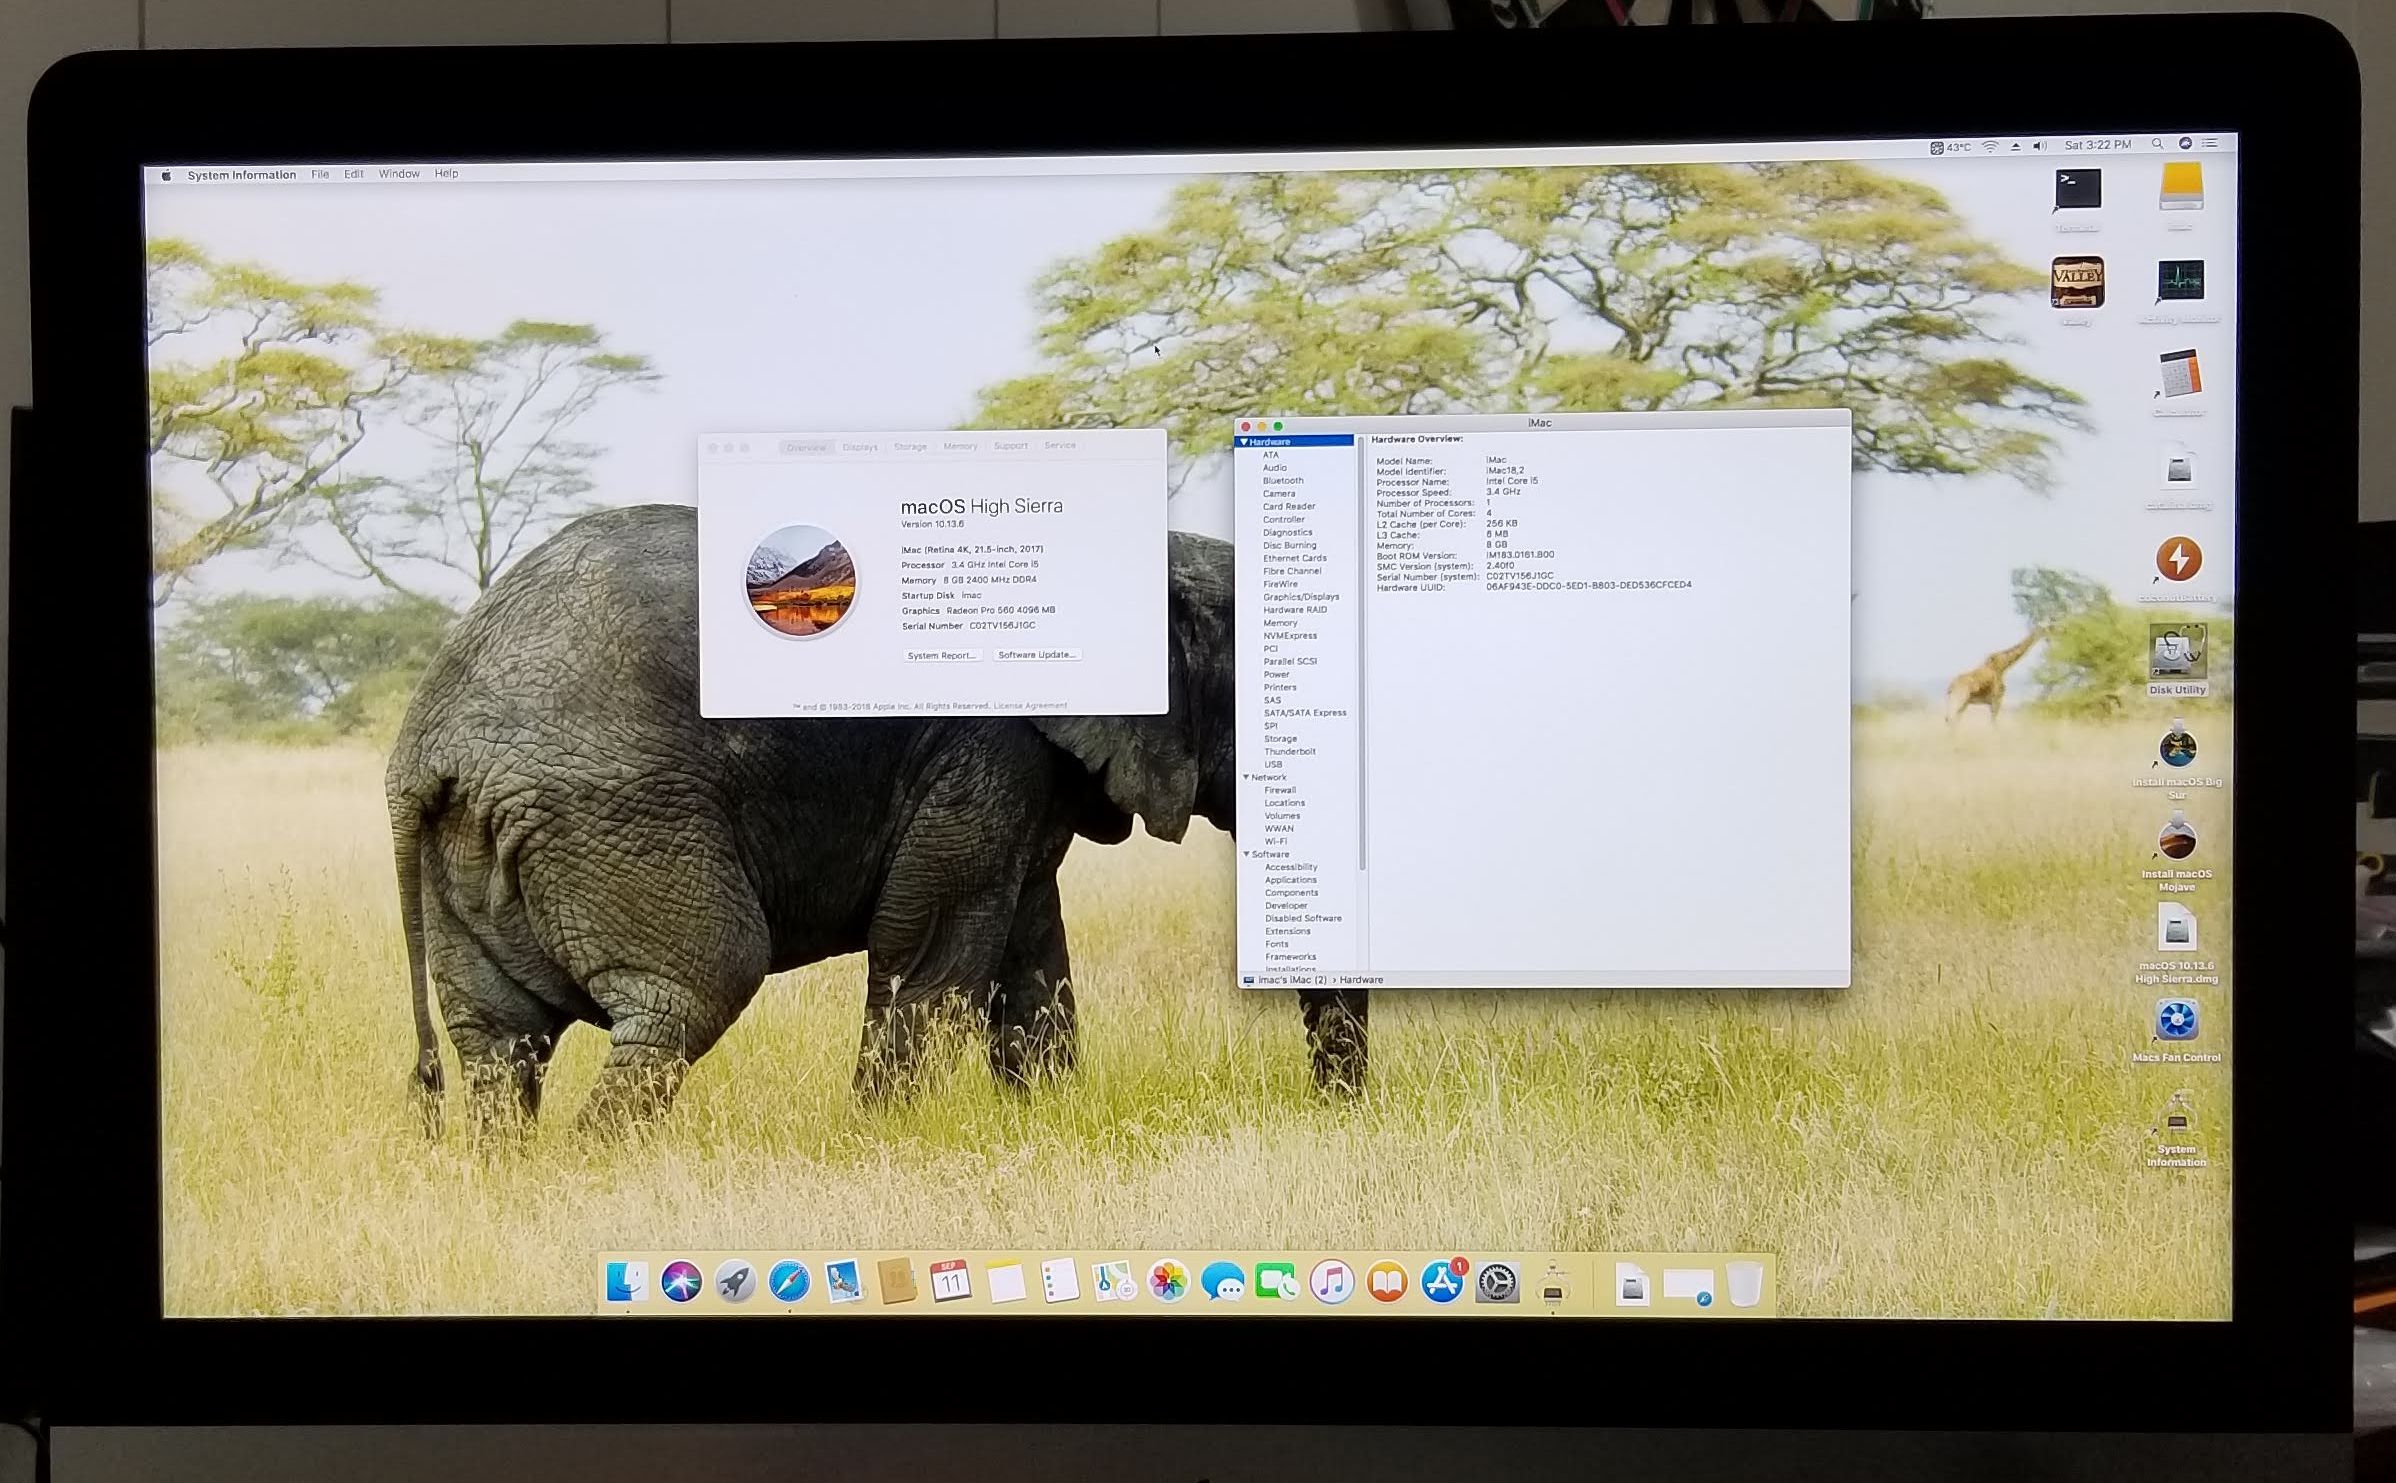Open the App Store dock icon
The width and height of the screenshot is (2396, 1483).
(1442, 1282)
